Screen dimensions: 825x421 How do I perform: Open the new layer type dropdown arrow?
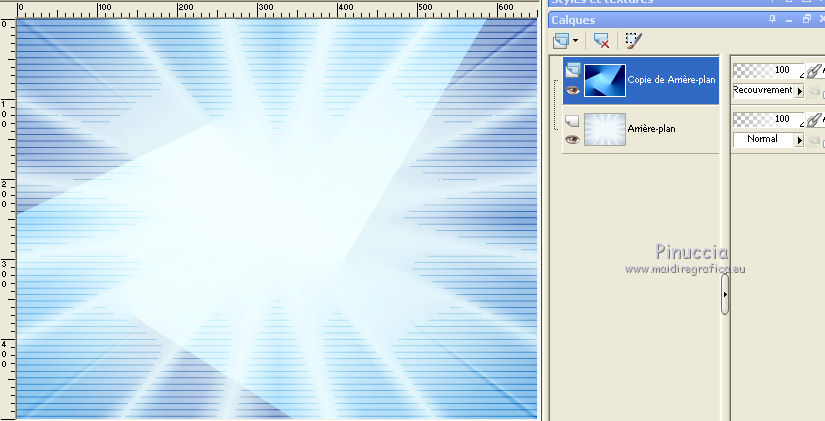tap(575, 41)
